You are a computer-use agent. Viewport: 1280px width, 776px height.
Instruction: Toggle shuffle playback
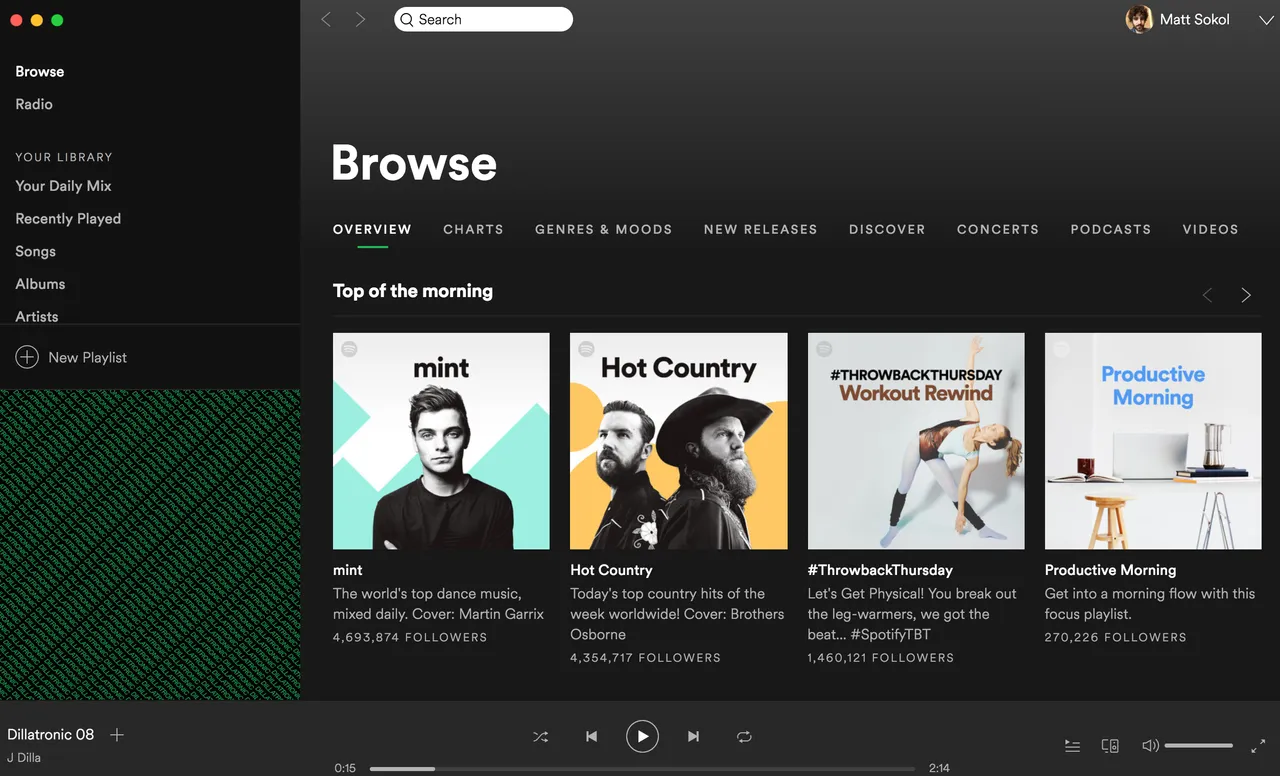(541, 737)
